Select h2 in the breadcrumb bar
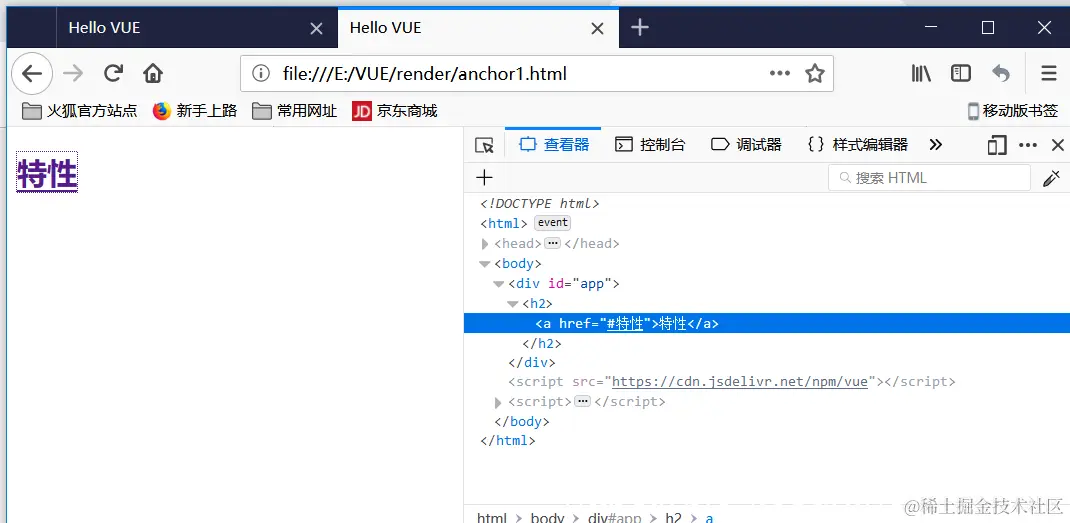The width and height of the screenshot is (1070, 523). (673, 518)
